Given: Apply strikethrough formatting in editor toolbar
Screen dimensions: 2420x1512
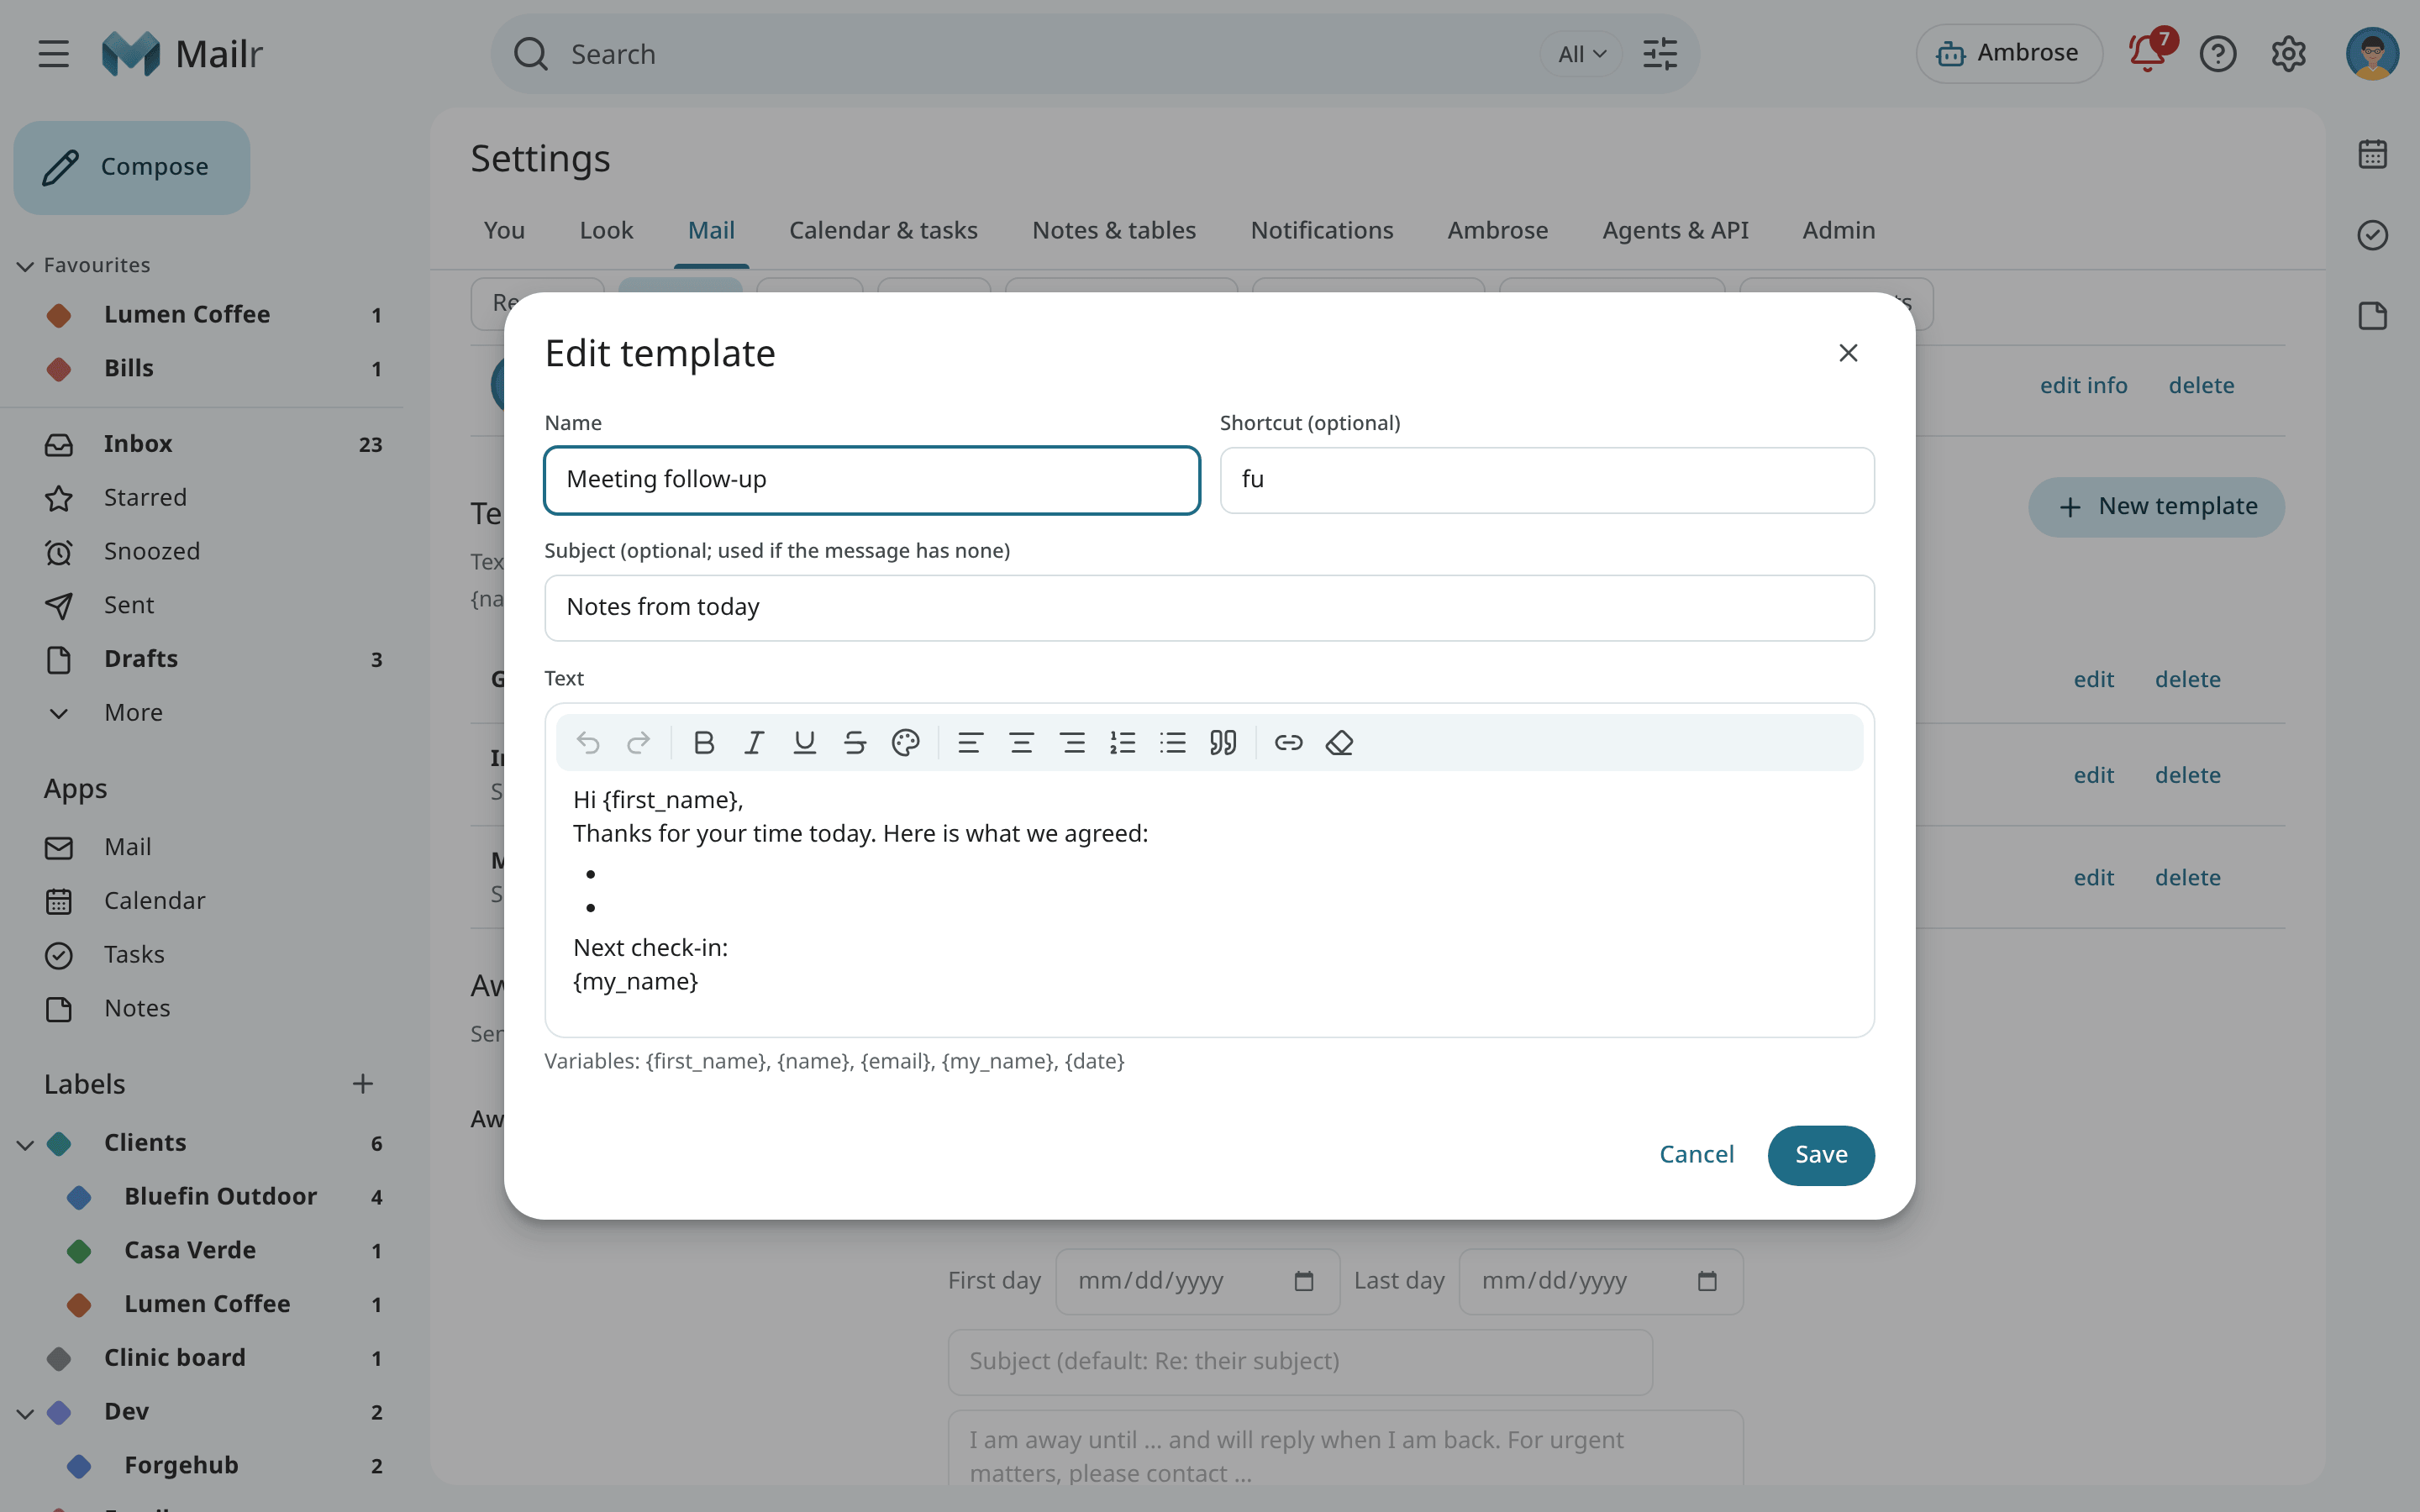Looking at the screenshot, I should (855, 742).
